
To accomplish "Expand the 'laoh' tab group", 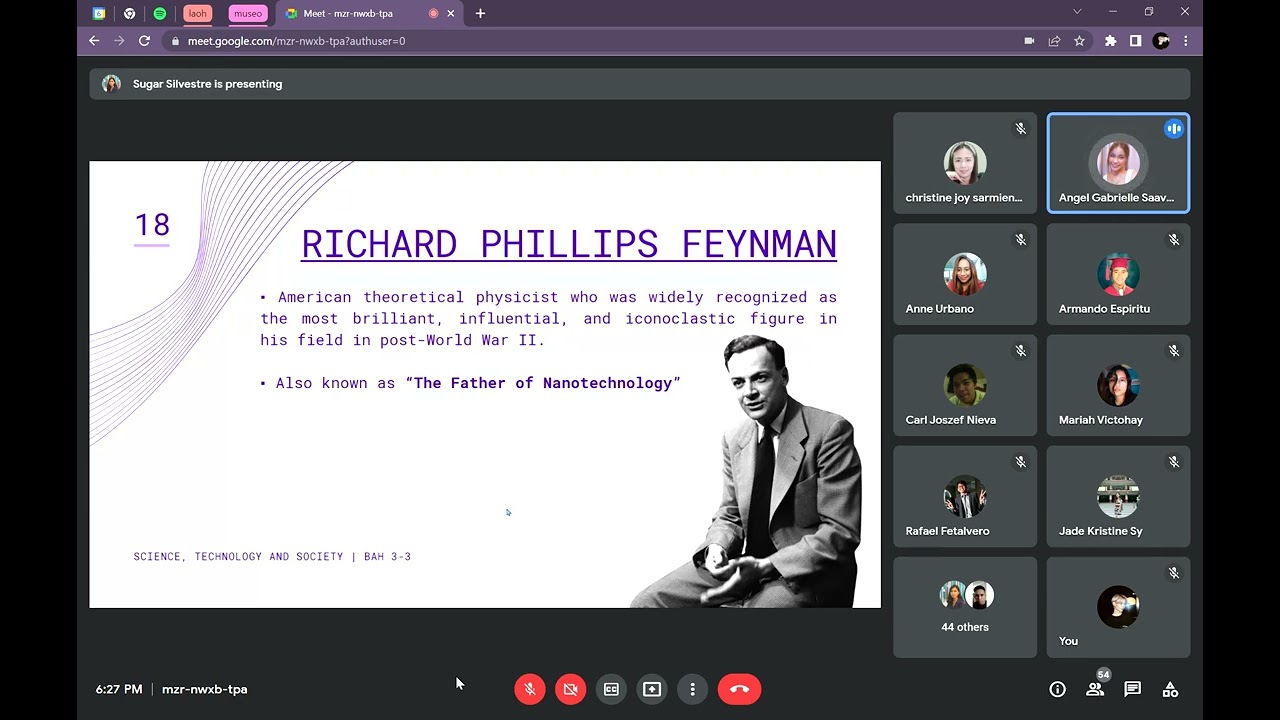I will (x=198, y=14).
